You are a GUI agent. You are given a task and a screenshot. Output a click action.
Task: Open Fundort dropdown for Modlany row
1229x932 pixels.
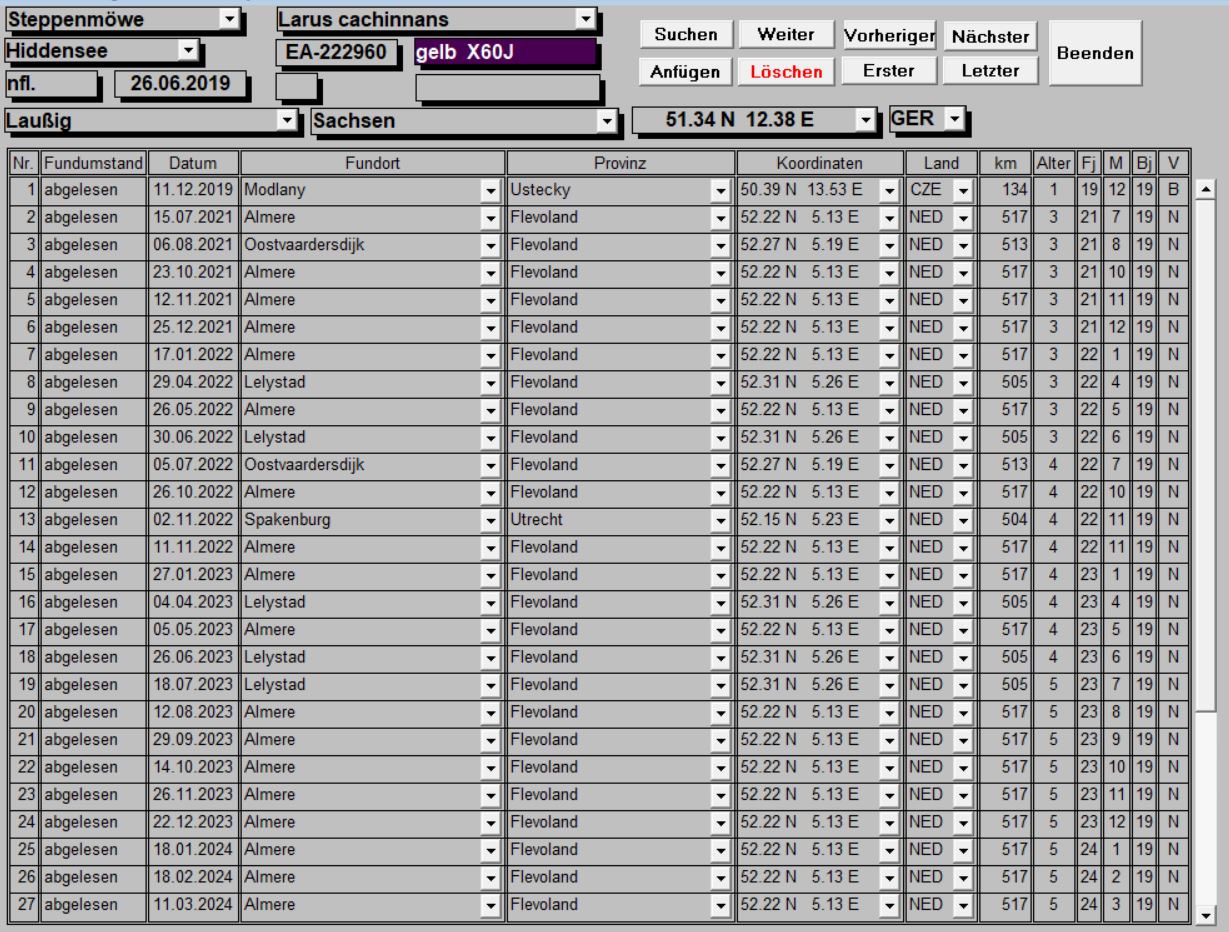pos(491,190)
